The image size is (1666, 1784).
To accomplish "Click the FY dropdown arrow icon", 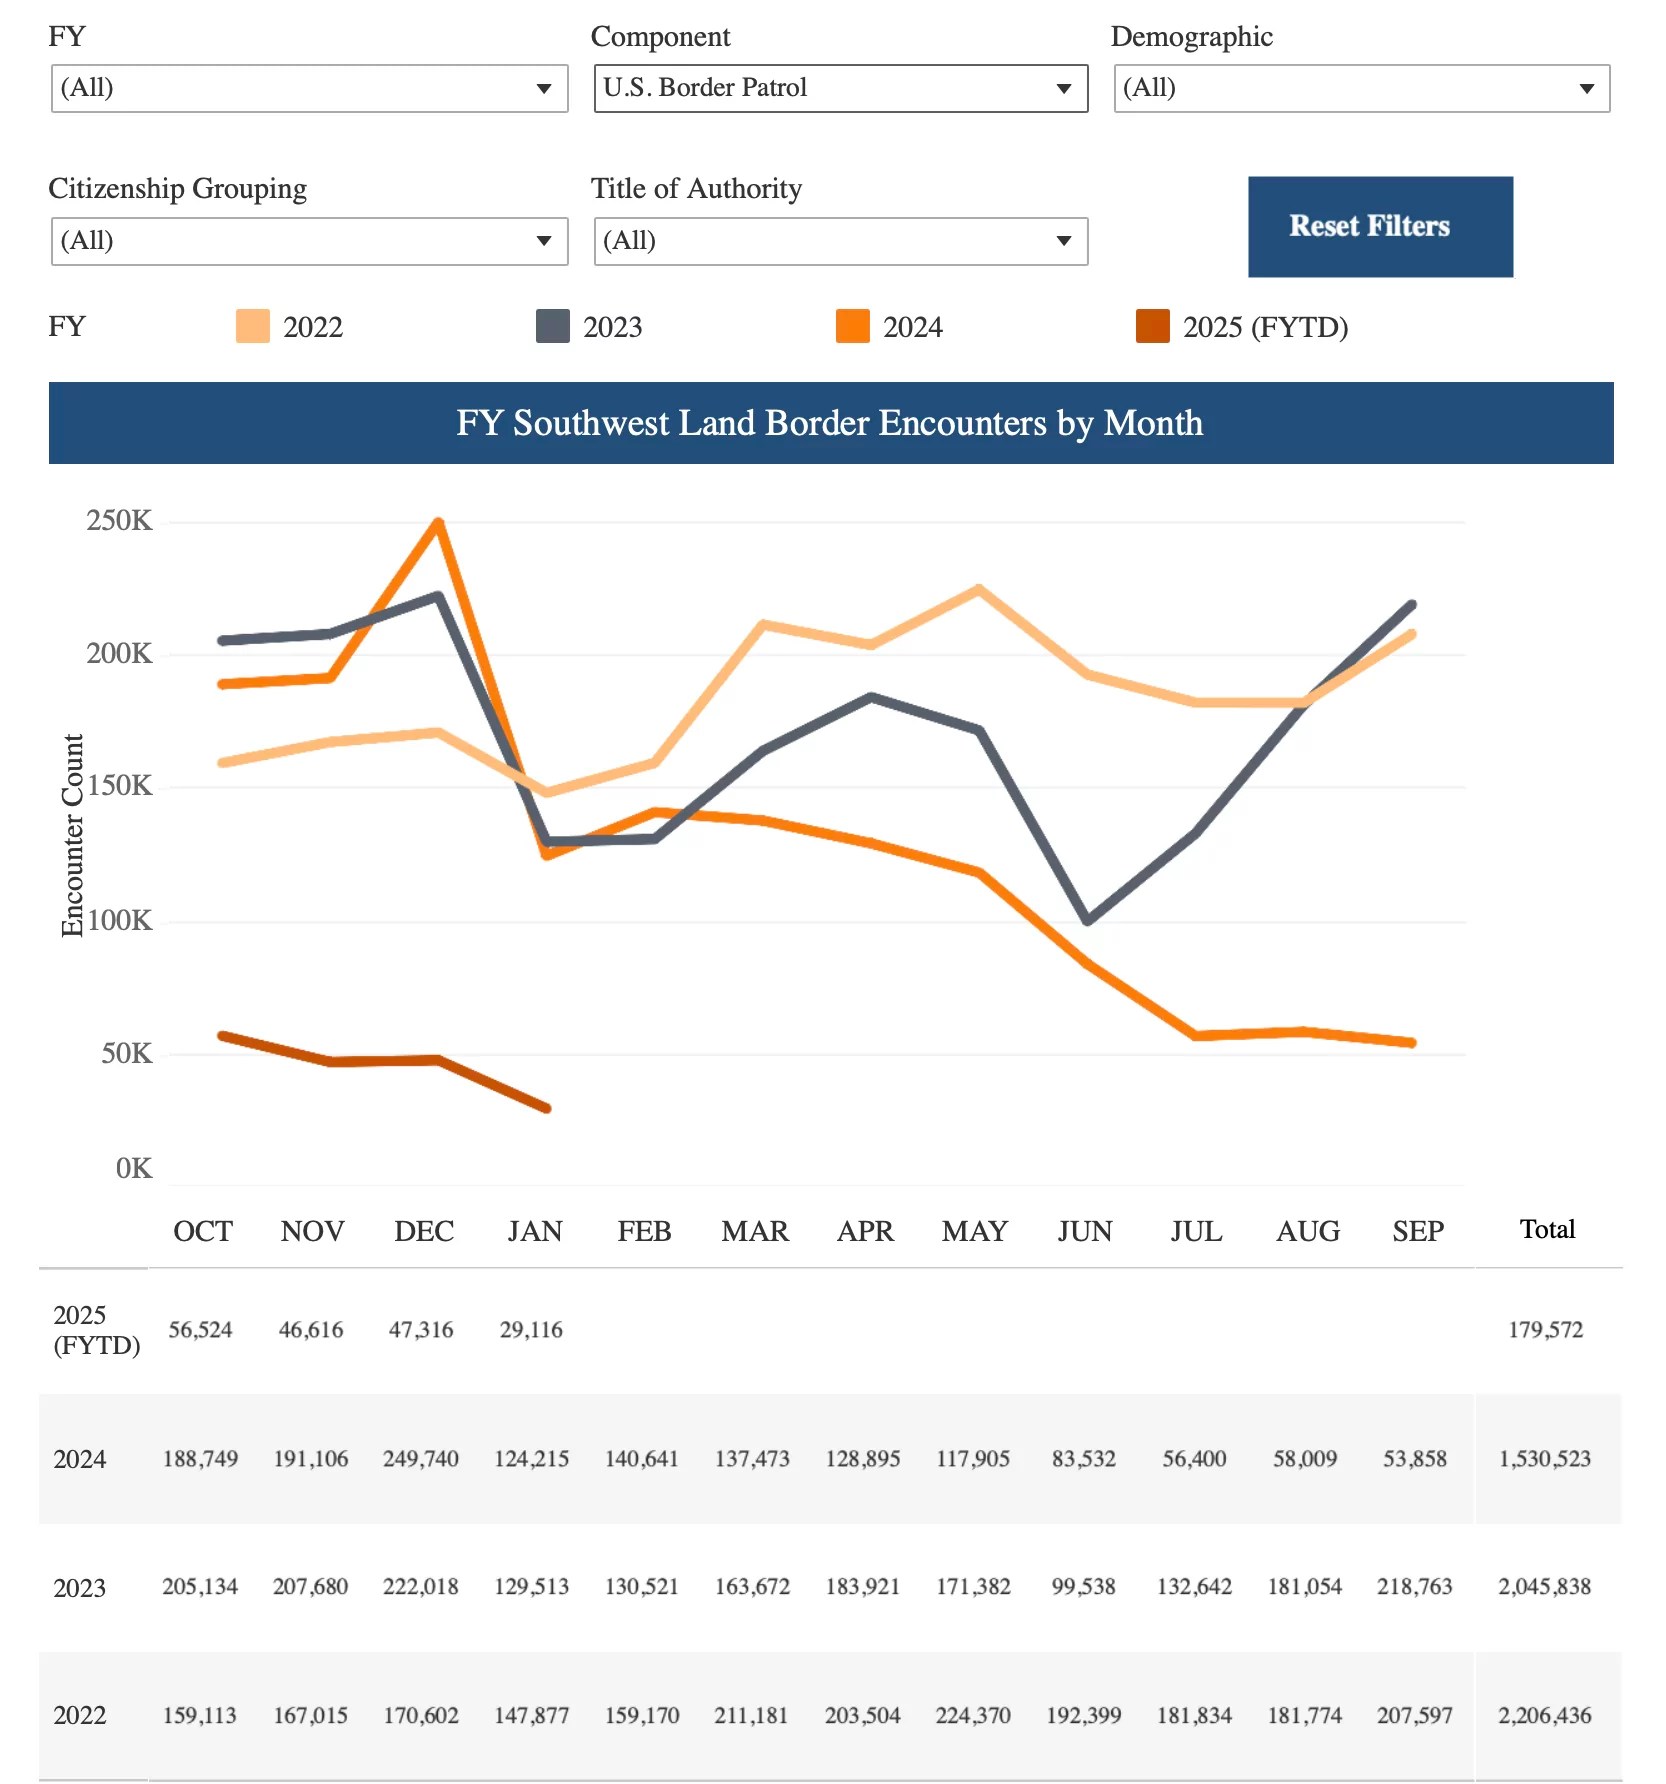I will point(543,88).
